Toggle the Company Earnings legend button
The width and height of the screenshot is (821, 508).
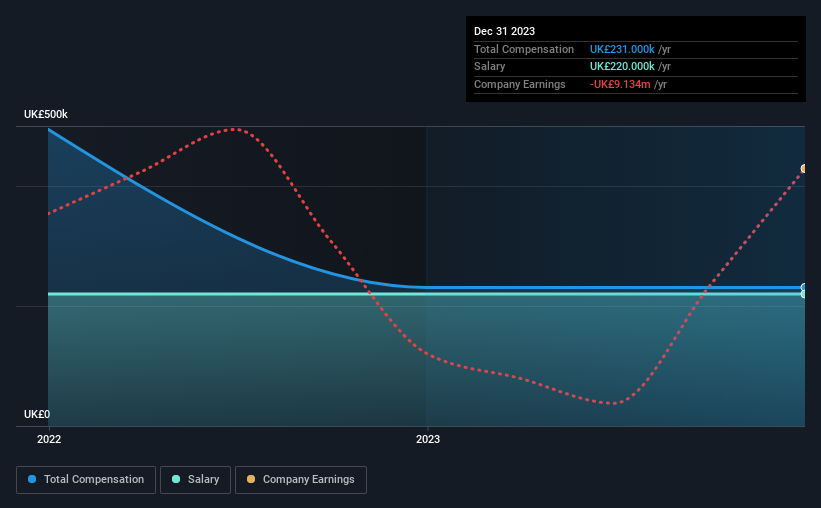[x=301, y=480]
